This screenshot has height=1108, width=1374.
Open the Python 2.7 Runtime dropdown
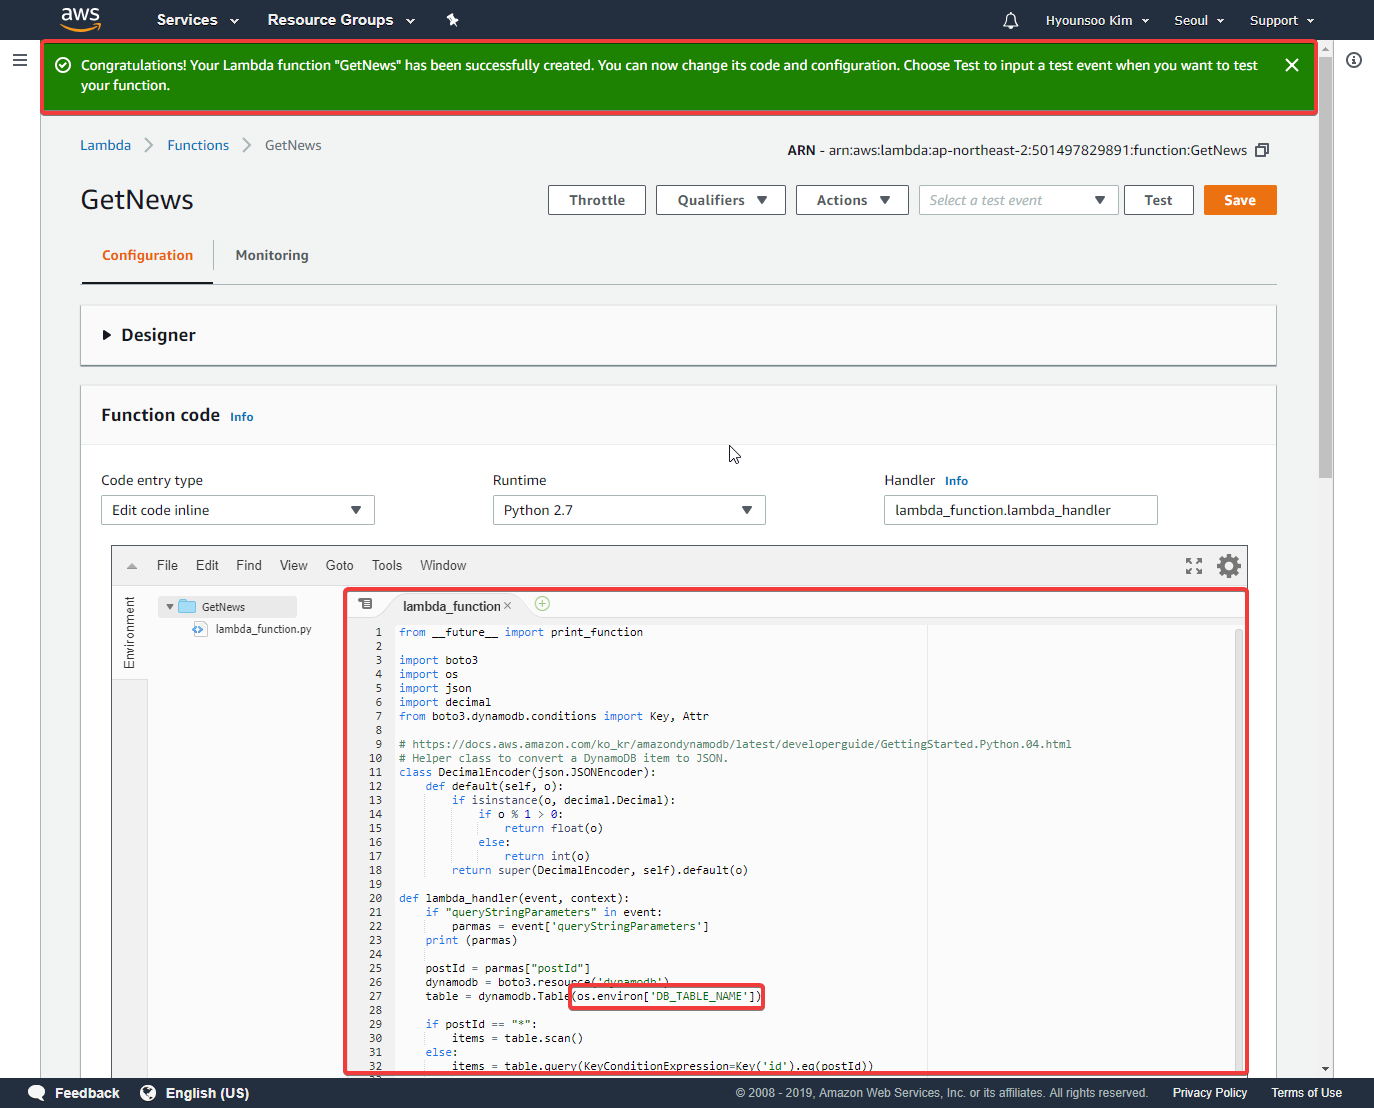click(x=629, y=510)
